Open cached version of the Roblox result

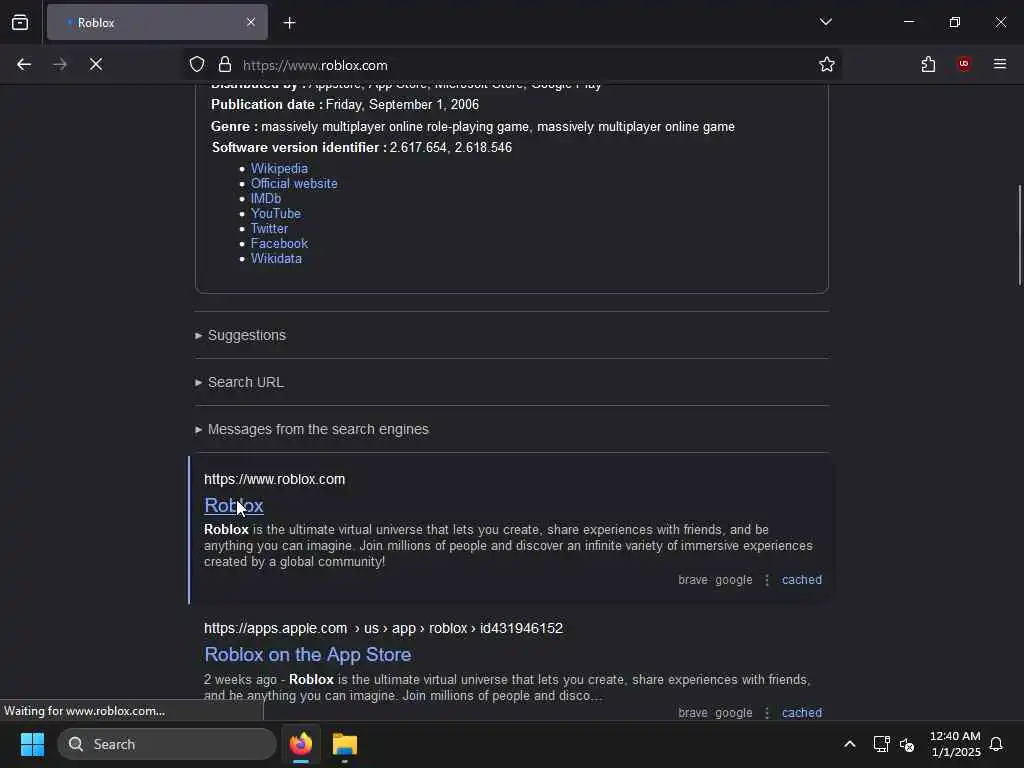coord(801,580)
